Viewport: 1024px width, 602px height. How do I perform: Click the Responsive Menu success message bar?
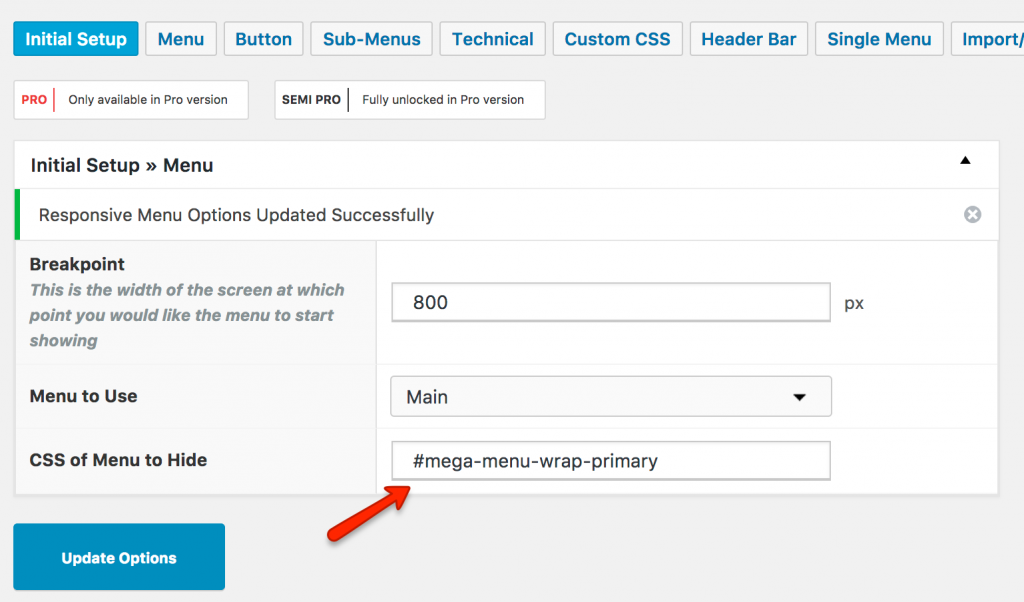point(500,214)
